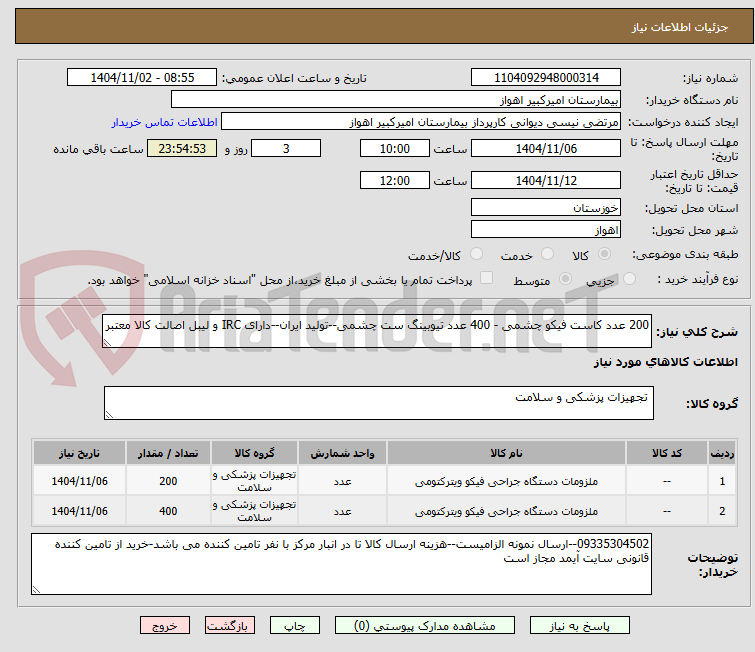Click quantity cell 200 in row 1
The height and width of the screenshot is (652, 755).
(168, 481)
